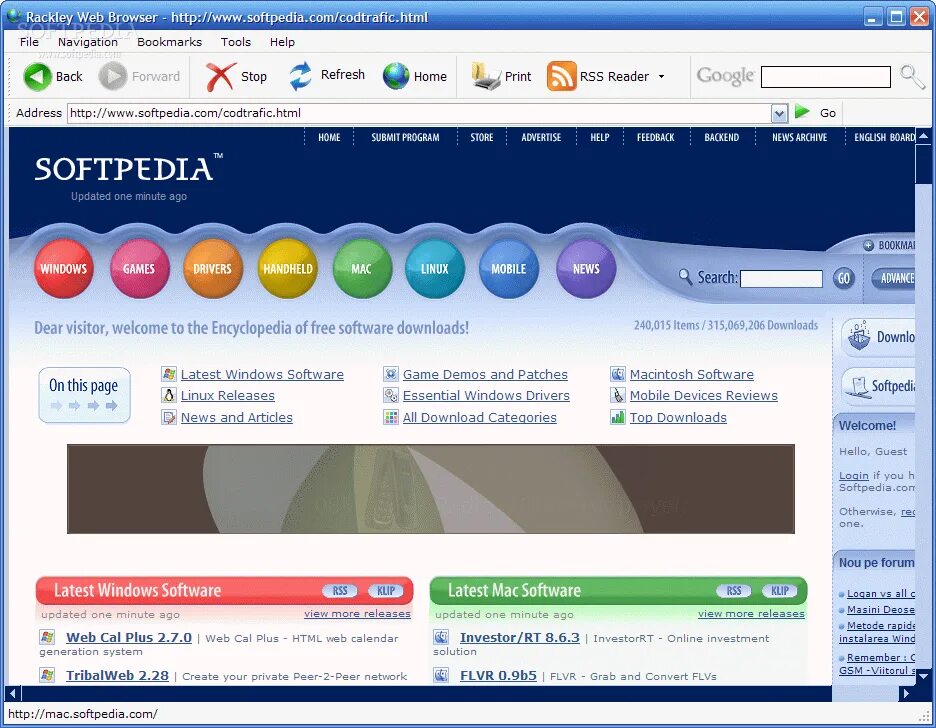Click FEEDBACK in site navigation
The image size is (936, 728).
(x=655, y=137)
